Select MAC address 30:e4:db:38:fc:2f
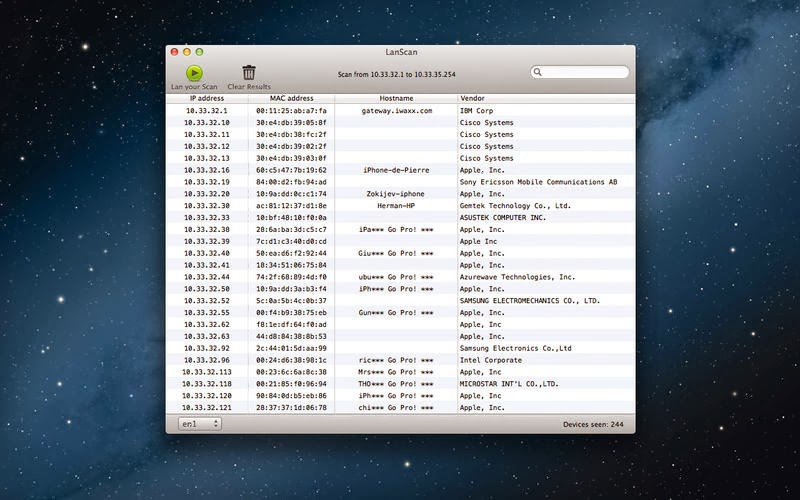 click(291, 135)
